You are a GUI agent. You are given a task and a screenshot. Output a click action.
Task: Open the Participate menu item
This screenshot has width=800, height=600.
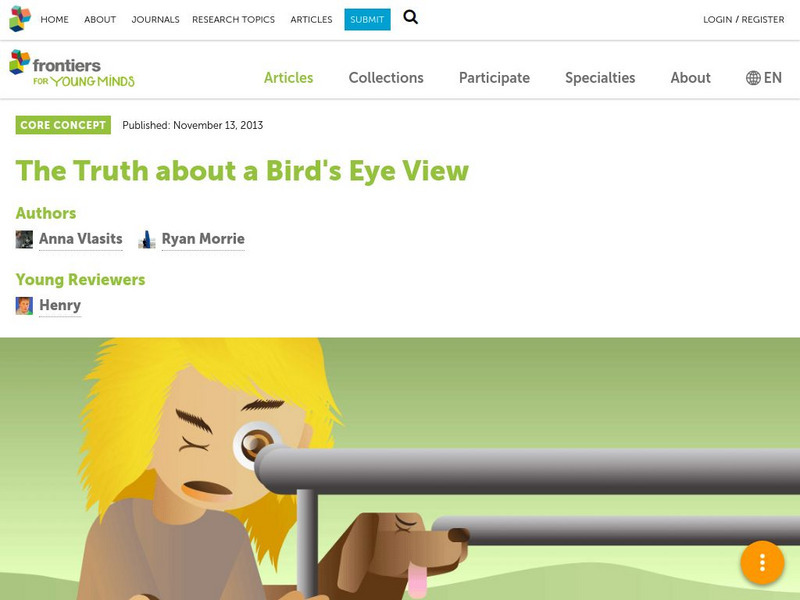(x=494, y=78)
